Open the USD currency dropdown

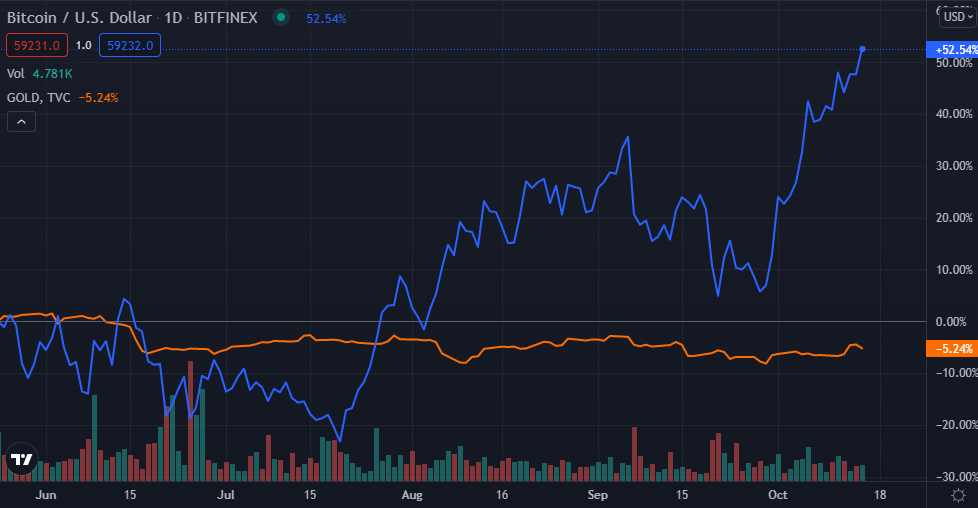pos(958,17)
